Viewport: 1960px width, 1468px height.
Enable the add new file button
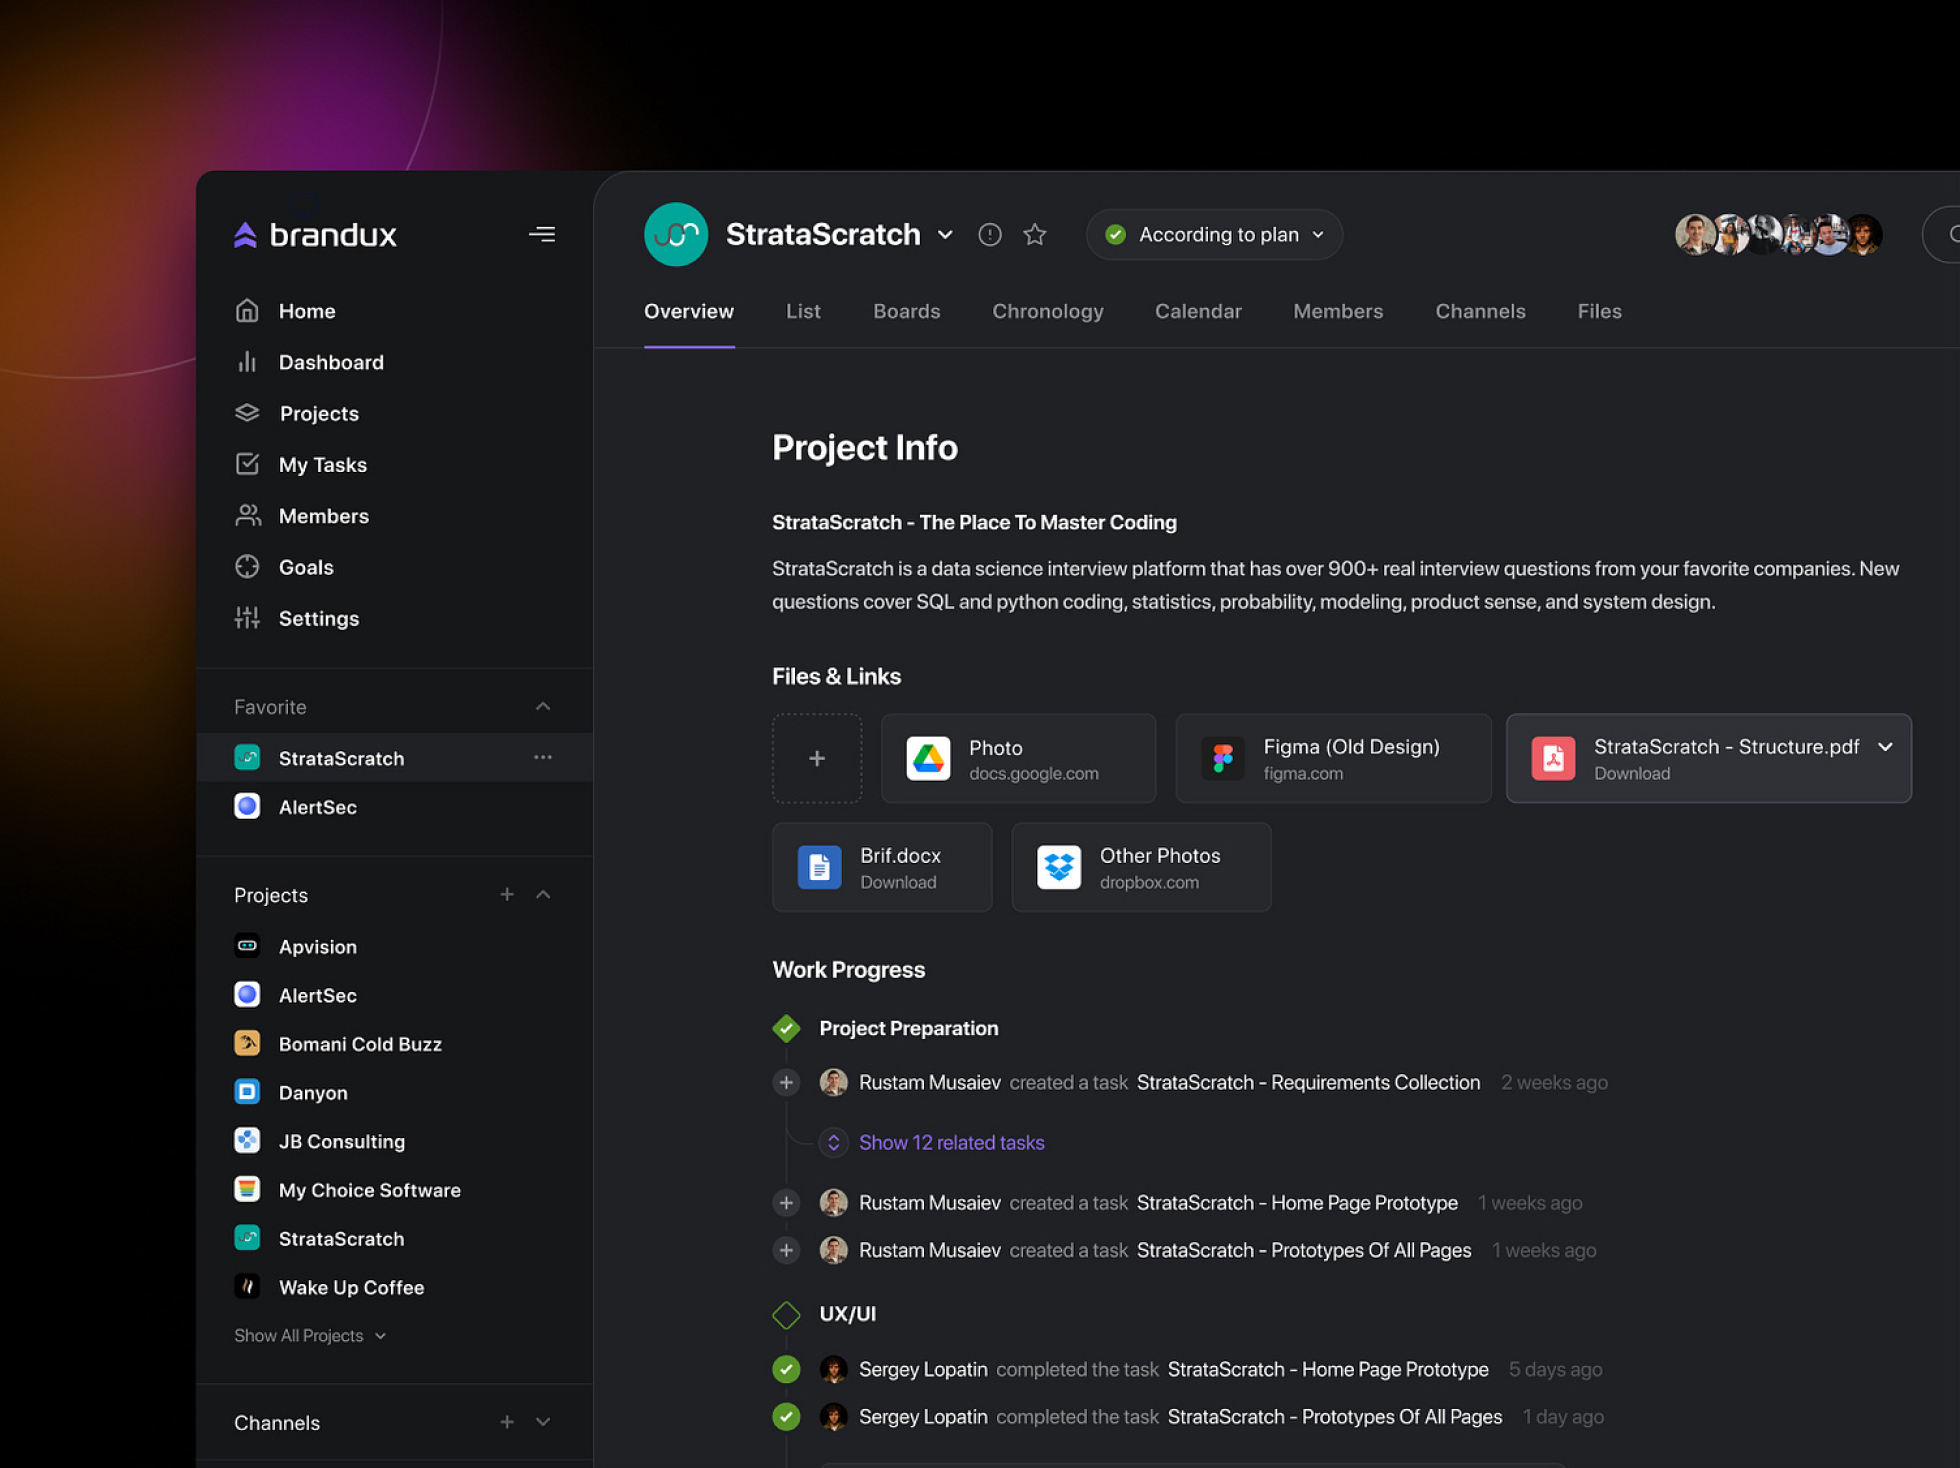click(x=816, y=757)
